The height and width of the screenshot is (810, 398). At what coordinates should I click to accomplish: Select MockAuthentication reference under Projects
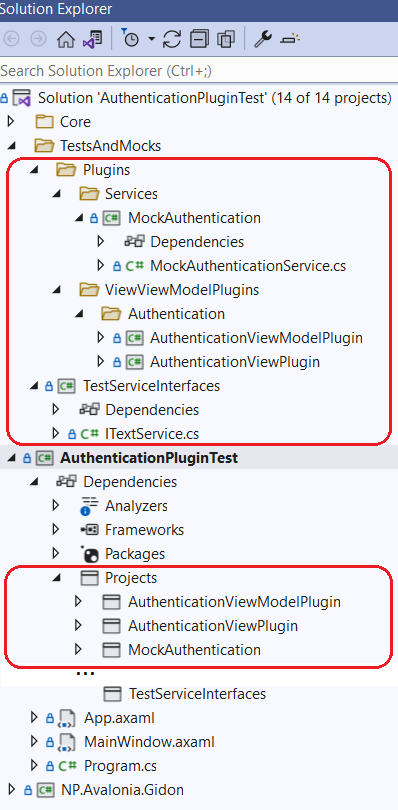(x=194, y=649)
